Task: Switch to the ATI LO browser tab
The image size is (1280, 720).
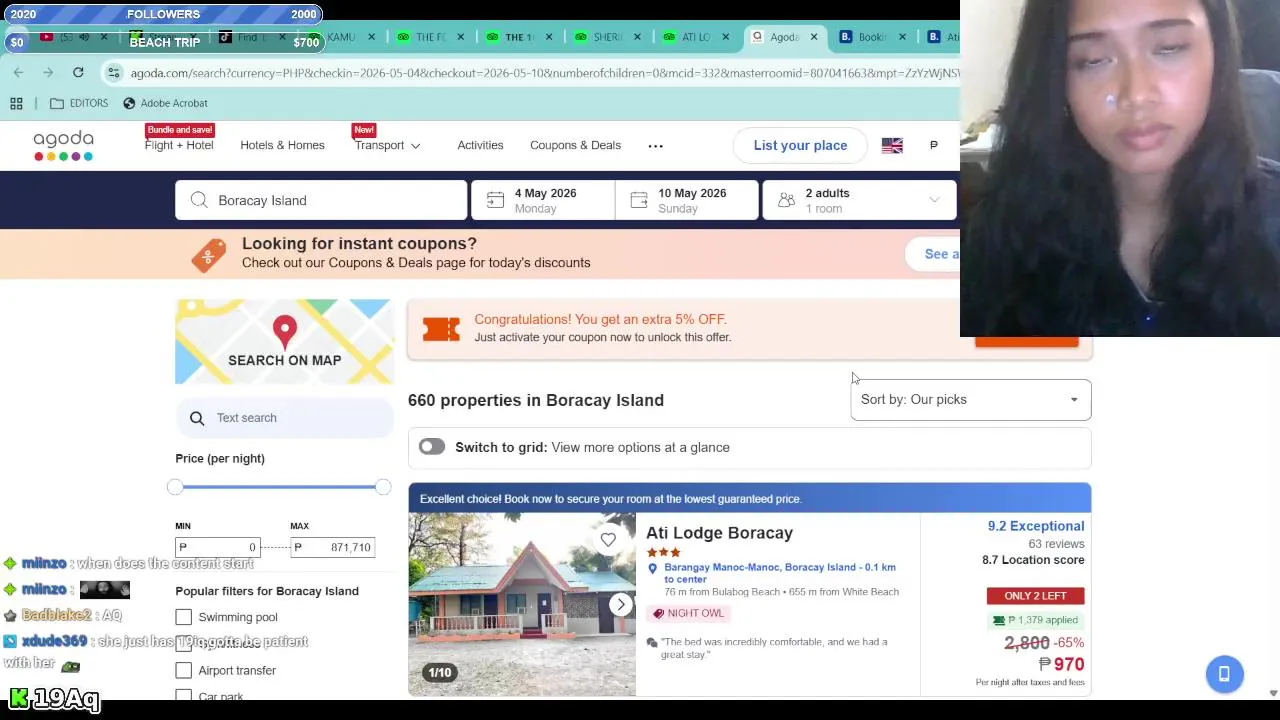Action: click(695, 37)
